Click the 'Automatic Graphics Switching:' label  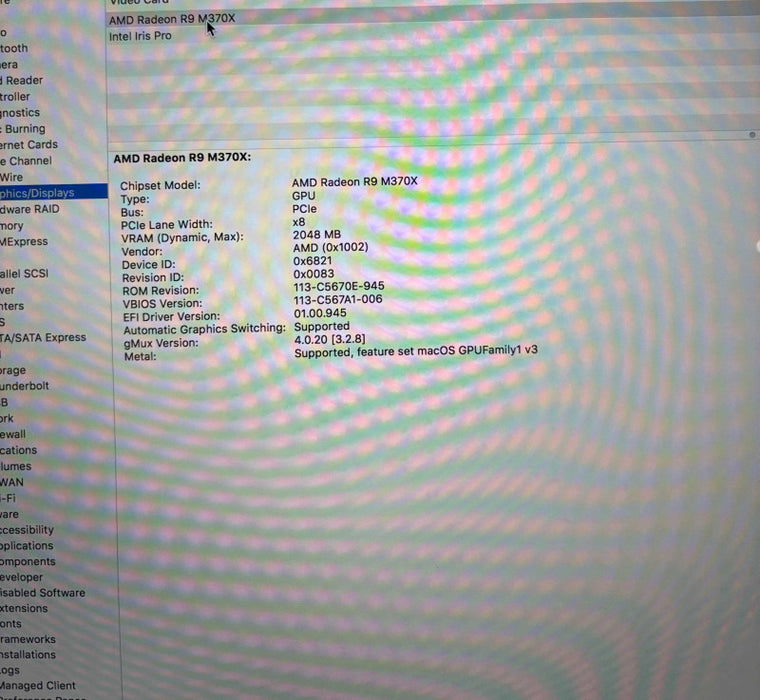(x=205, y=329)
